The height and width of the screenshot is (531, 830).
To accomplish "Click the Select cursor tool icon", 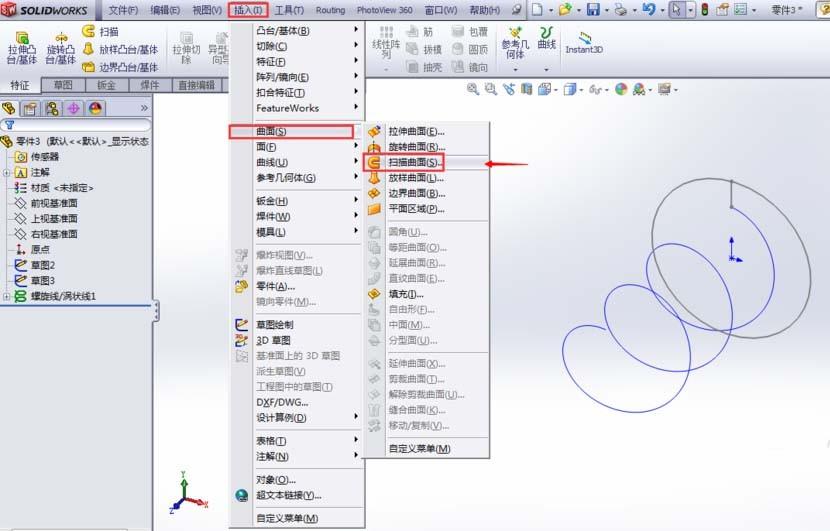I will (676, 10).
